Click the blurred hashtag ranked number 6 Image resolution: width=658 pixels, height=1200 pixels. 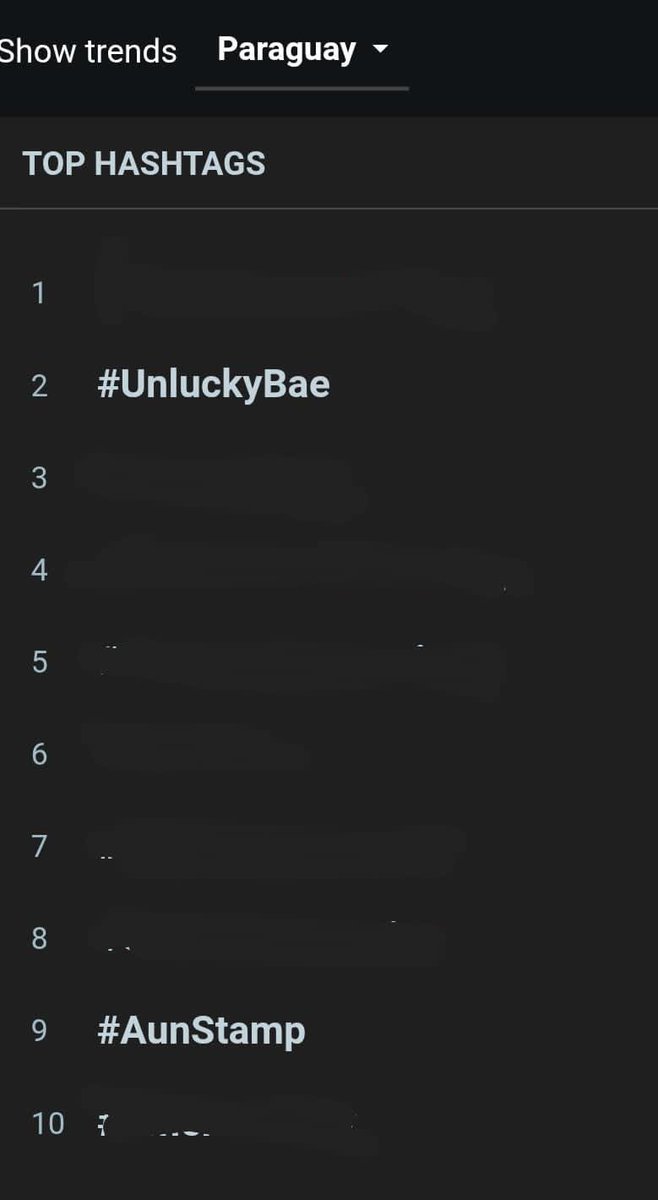(x=195, y=752)
